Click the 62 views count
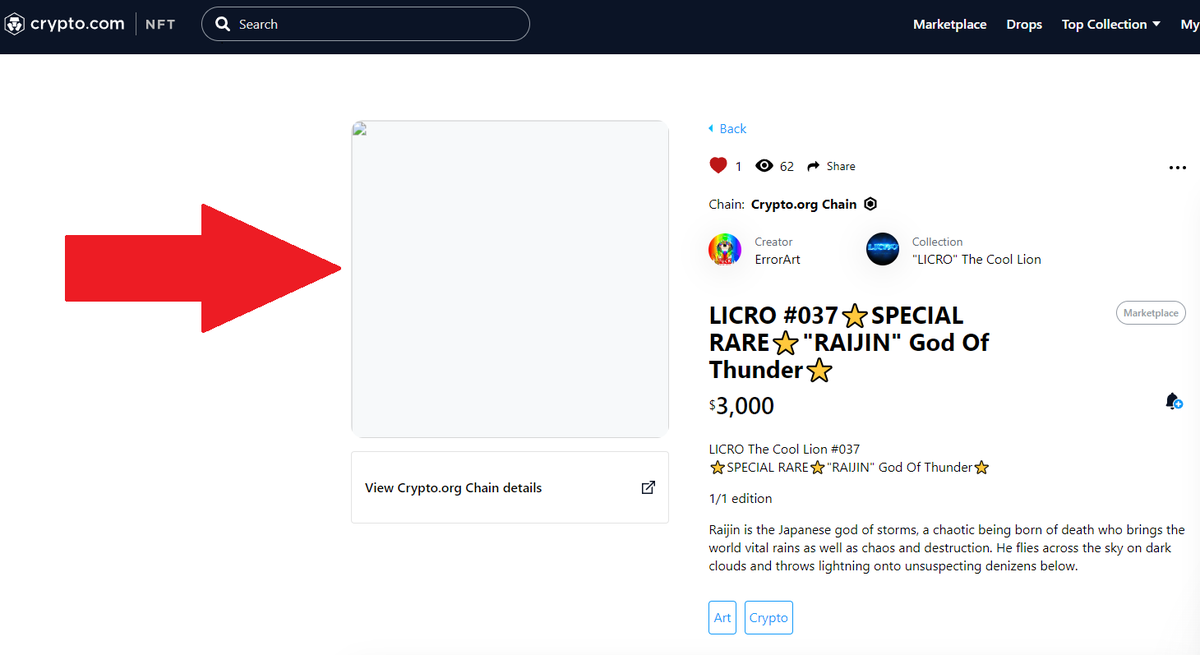This screenshot has height=655, width=1200. click(787, 166)
